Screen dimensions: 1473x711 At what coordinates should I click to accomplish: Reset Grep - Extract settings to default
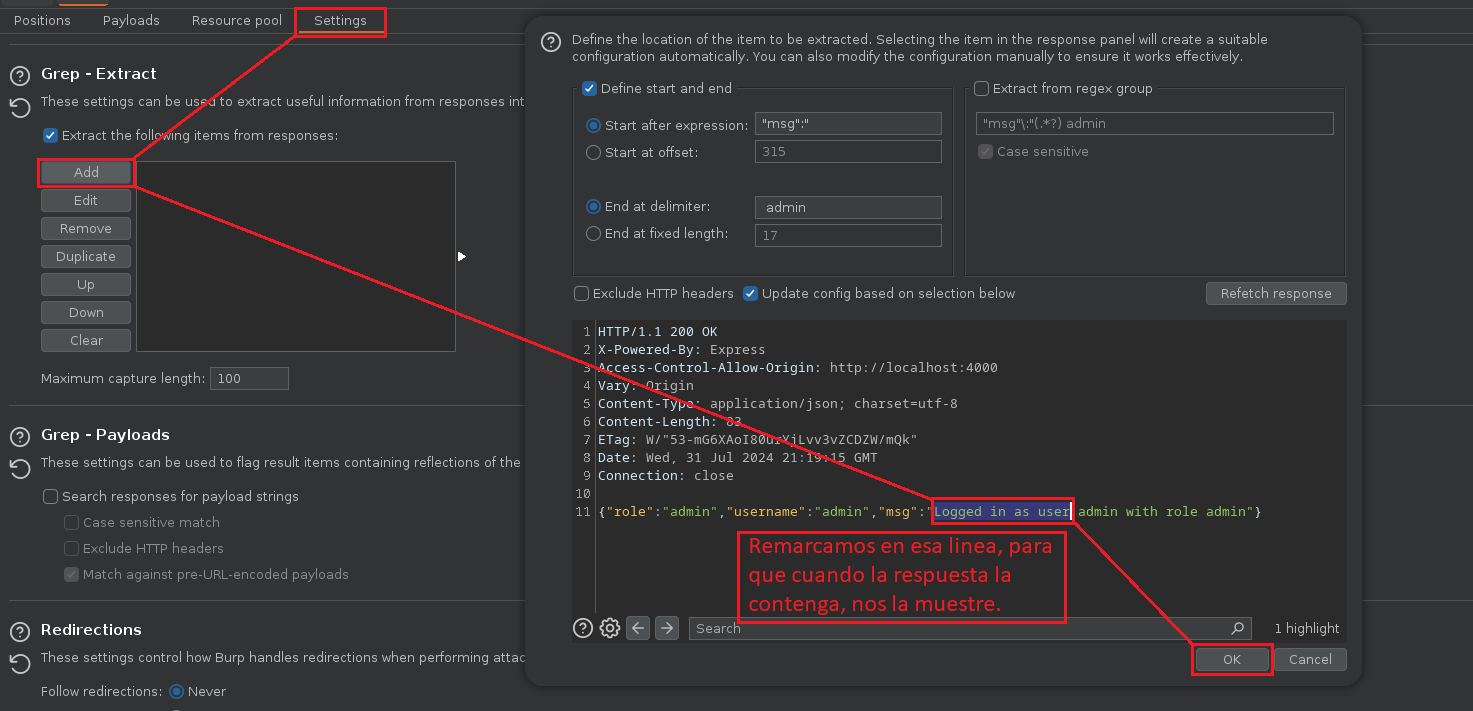[19, 108]
